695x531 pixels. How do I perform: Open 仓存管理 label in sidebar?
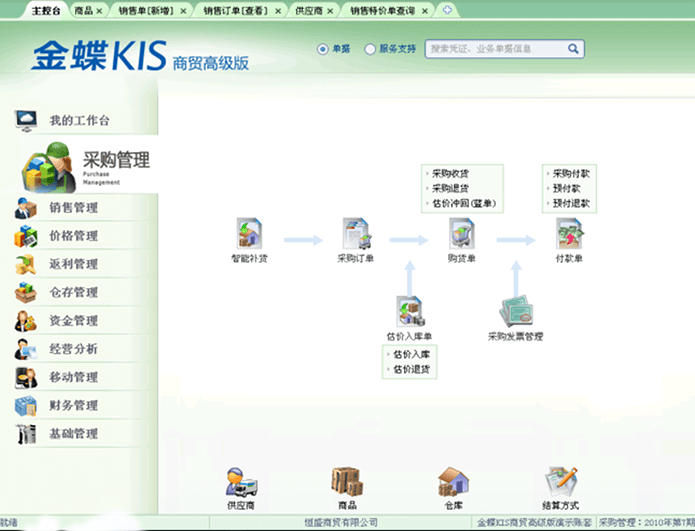pyautogui.click(x=74, y=293)
